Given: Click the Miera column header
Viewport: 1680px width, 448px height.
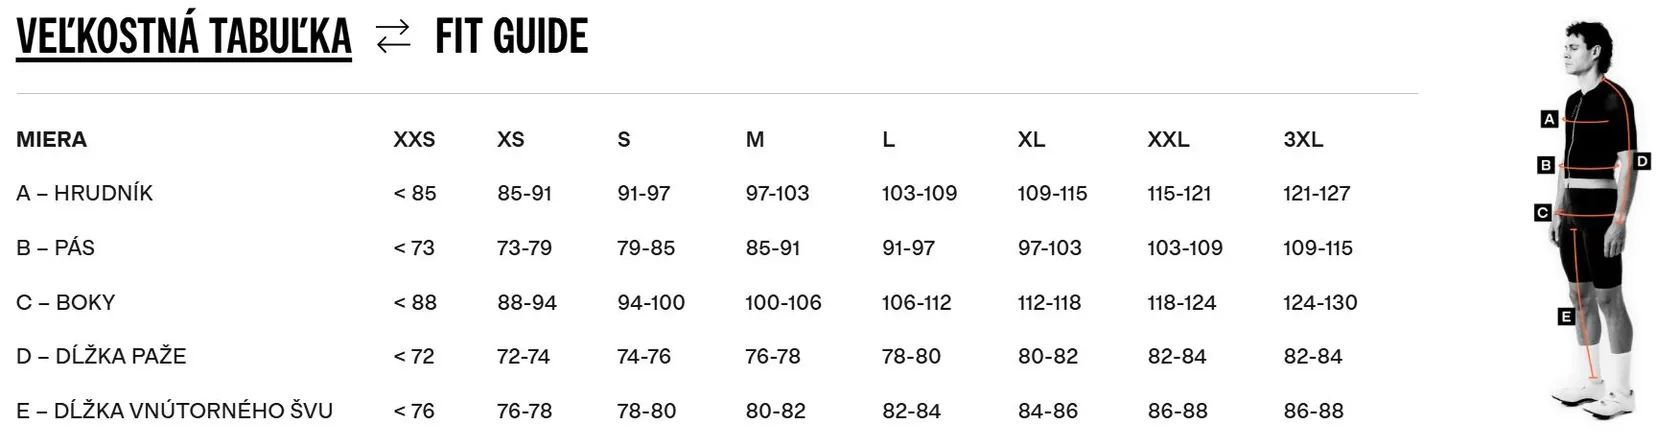Looking at the screenshot, I should pos(52,140).
